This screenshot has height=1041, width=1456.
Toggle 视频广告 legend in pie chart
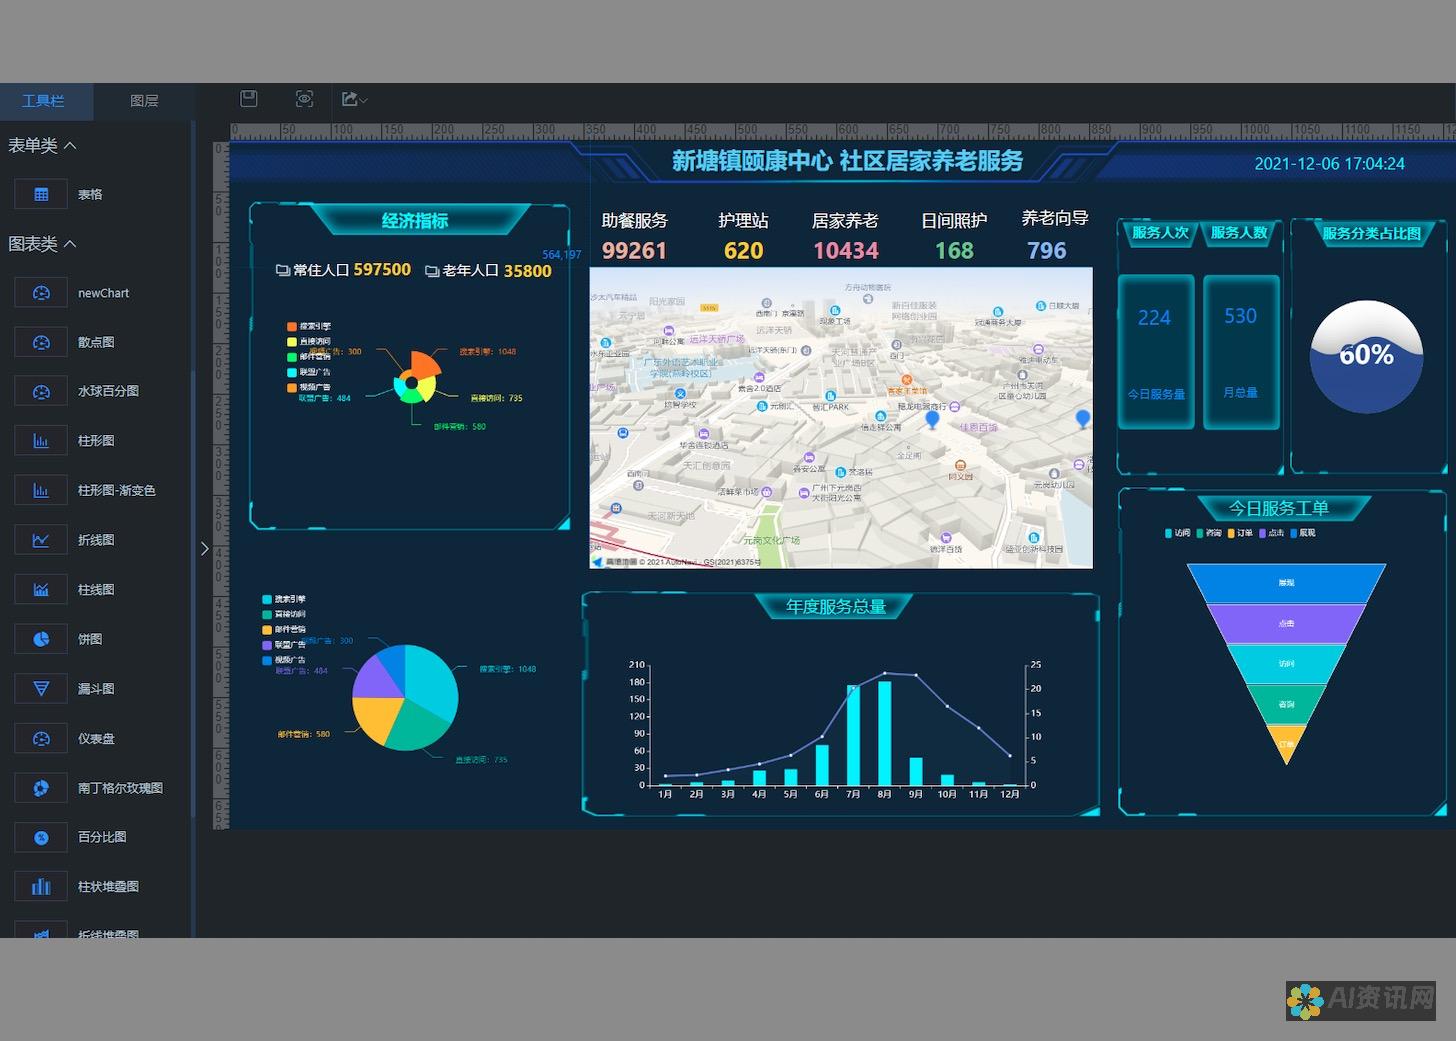(284, 660)
